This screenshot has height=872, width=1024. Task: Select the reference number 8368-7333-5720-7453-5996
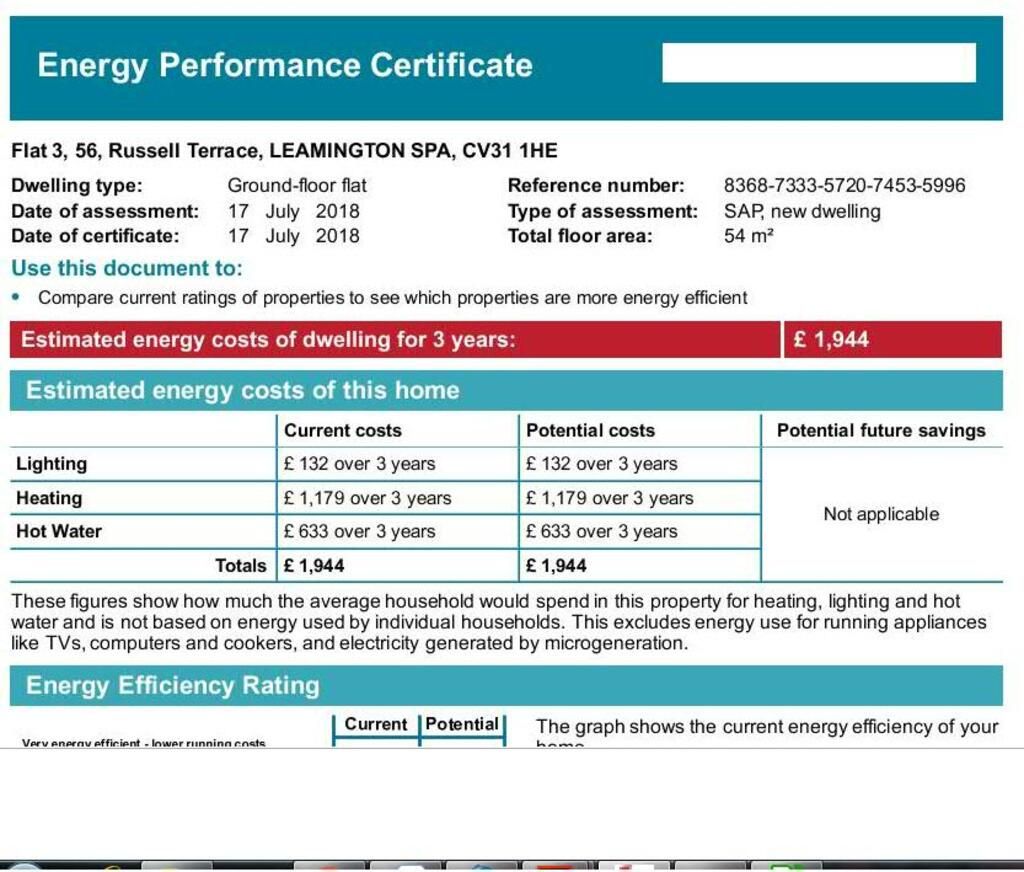(x=844, y=185)
